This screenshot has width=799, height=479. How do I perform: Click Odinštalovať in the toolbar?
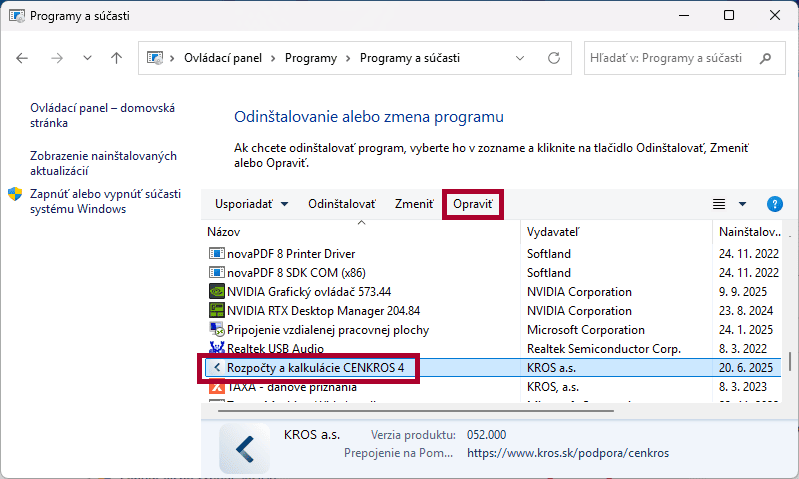coord(341,204)
